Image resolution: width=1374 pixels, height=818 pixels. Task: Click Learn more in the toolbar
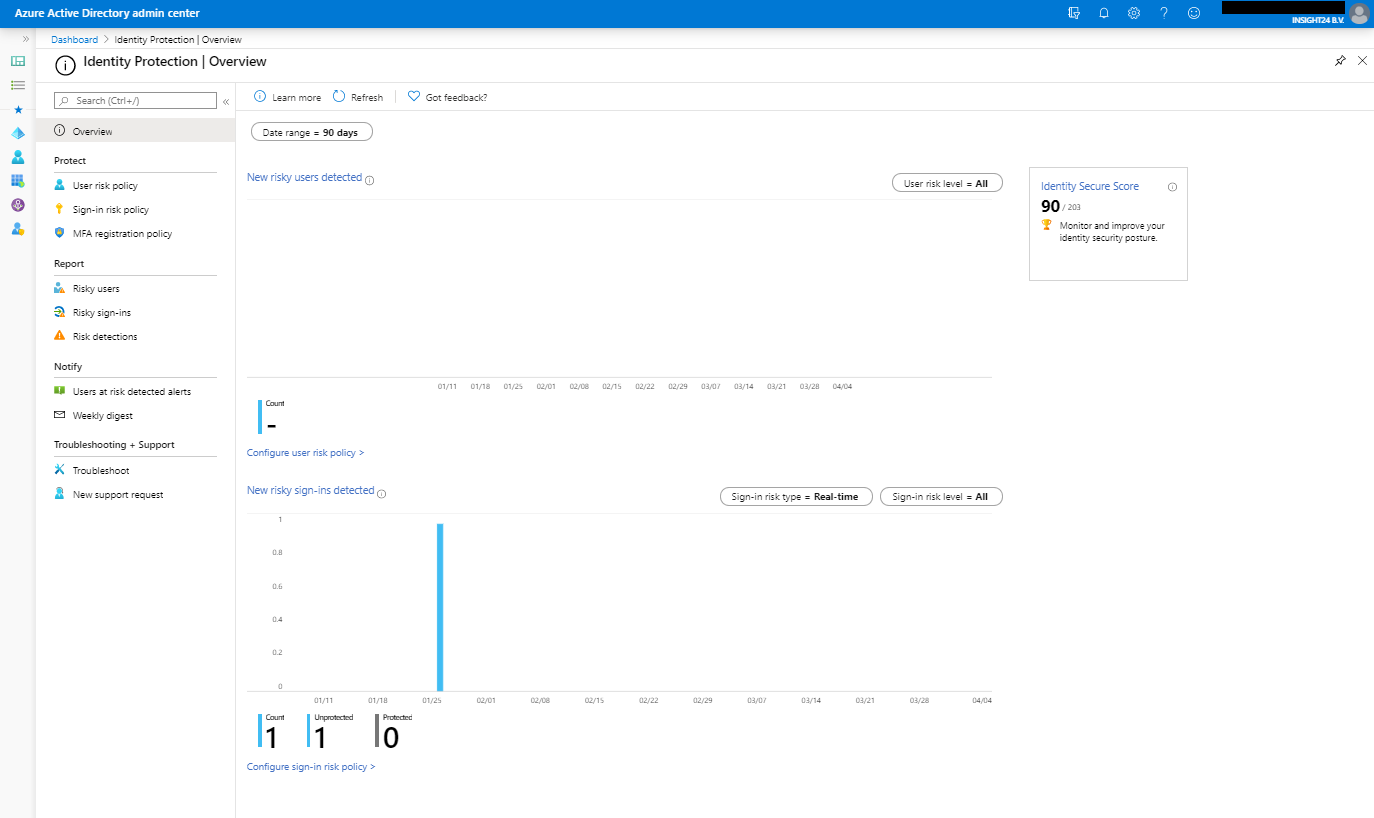pyautogui.click(x=288, y=97)
